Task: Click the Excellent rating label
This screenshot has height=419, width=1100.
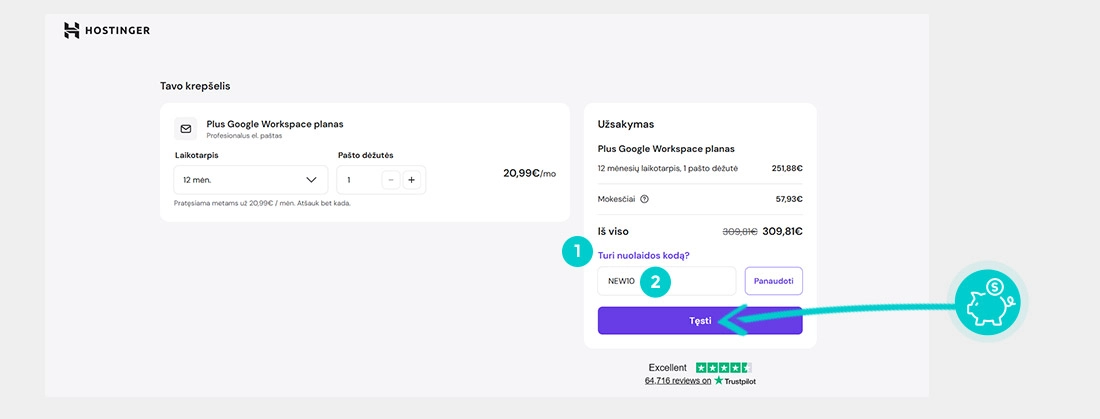Action: 667,367
